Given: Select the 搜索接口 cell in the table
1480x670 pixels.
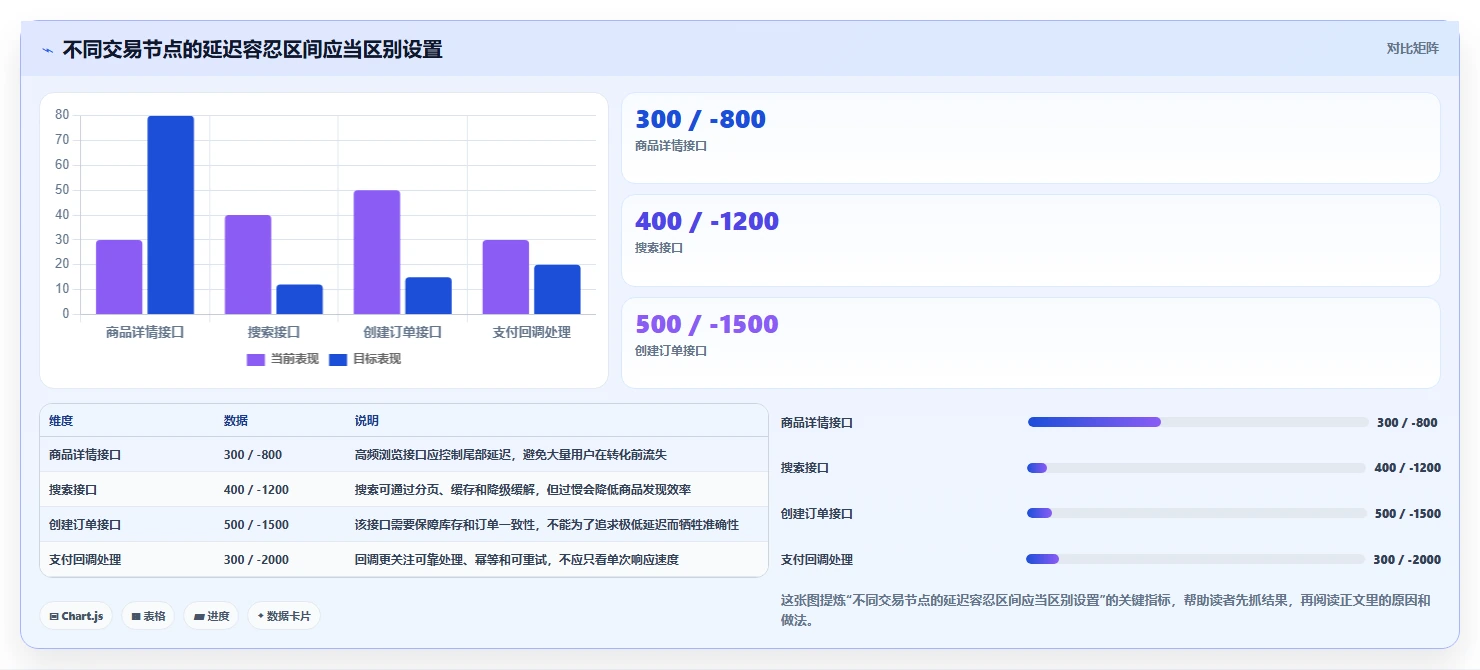Looking at the screenshot, I should [x=73, y=490].
